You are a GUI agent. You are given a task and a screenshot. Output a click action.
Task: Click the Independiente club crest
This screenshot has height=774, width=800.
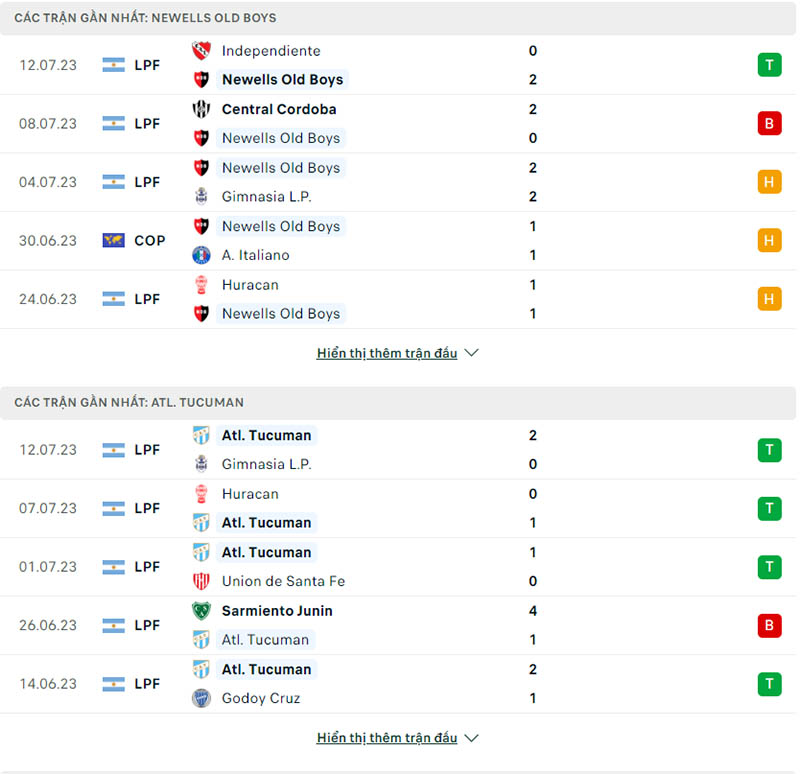pyautogui.click(x=200, y=50)
